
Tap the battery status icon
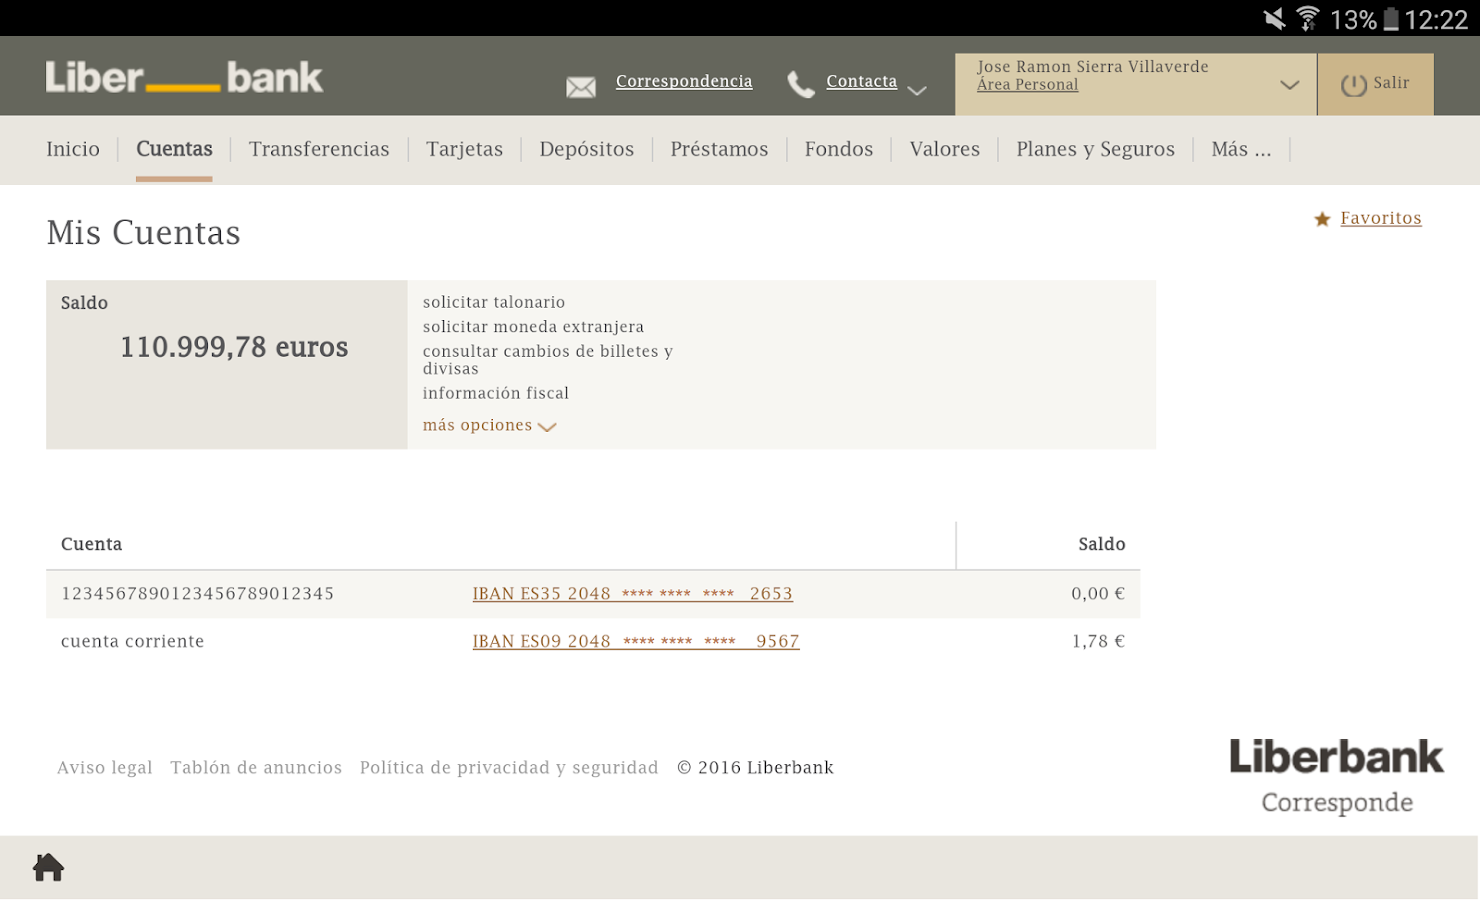coord(1390,19)
